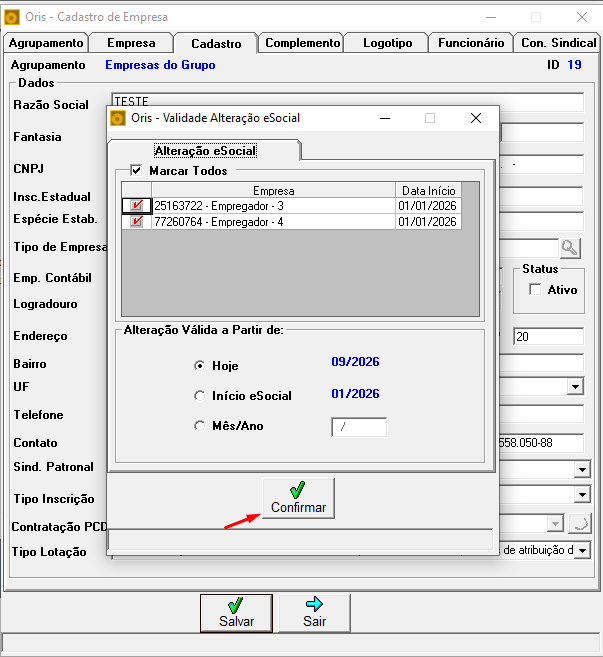Click the refresh arrow icon next to Contratação PCD
The width and height of the screenshot is (603, 657).
580,524
